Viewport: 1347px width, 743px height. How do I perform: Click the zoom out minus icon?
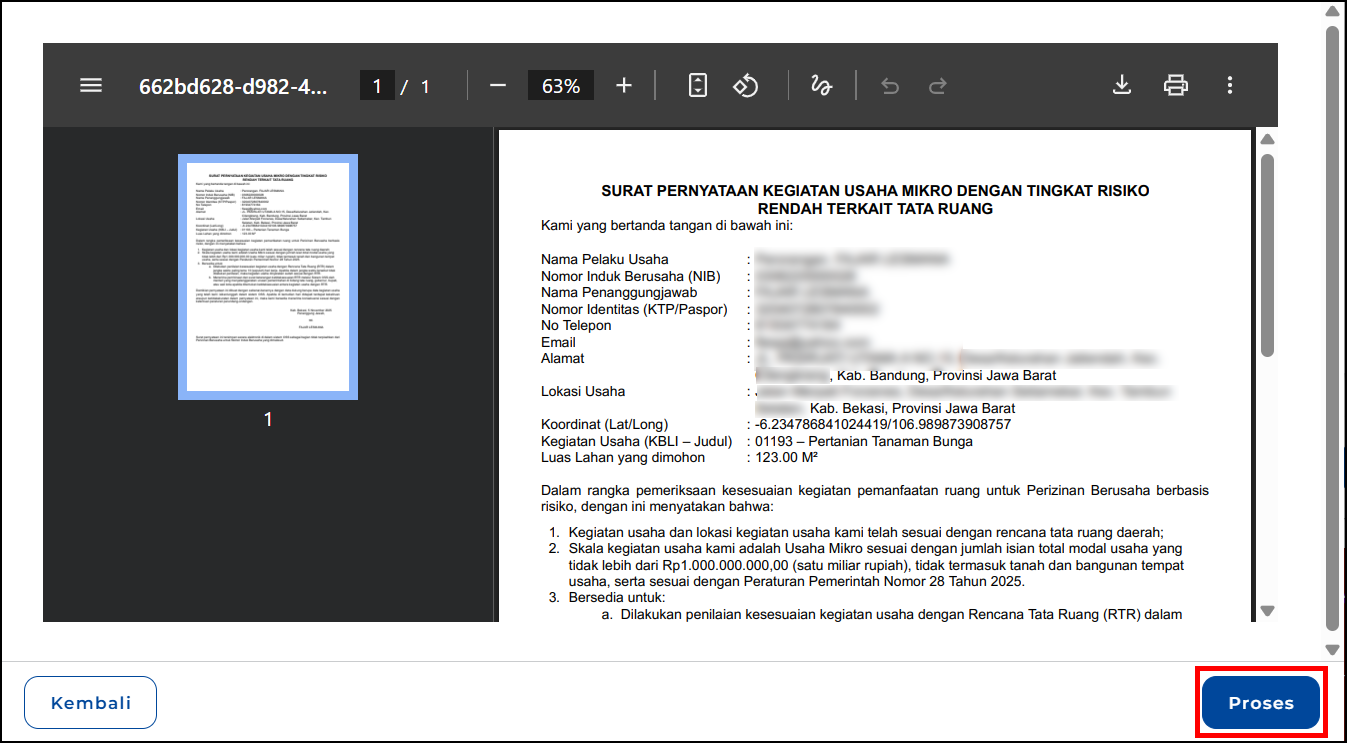498,86
